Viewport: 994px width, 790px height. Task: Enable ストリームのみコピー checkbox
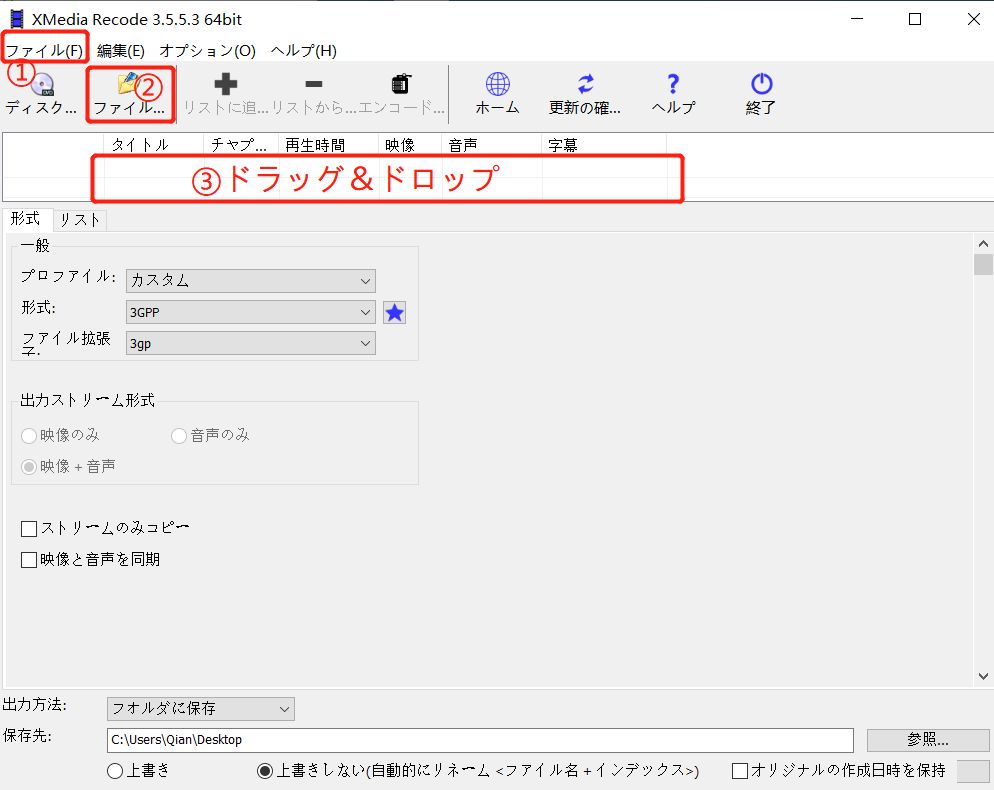coord(29,529)
